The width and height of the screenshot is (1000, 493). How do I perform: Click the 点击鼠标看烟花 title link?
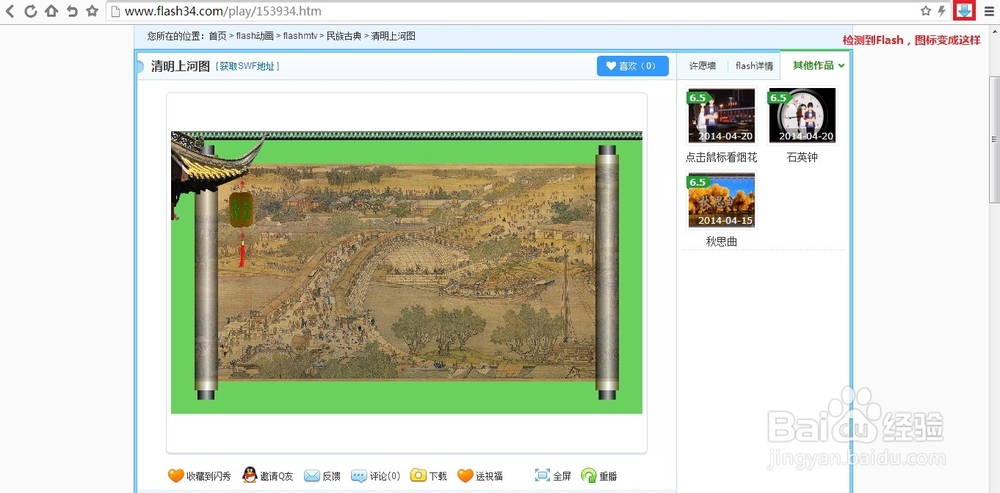721,158
